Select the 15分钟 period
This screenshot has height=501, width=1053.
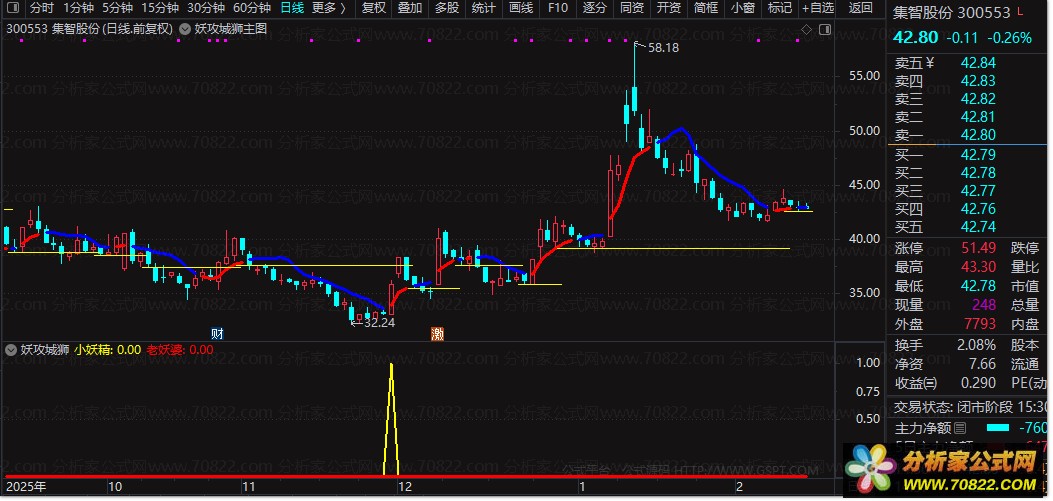(x=160, y=8)
